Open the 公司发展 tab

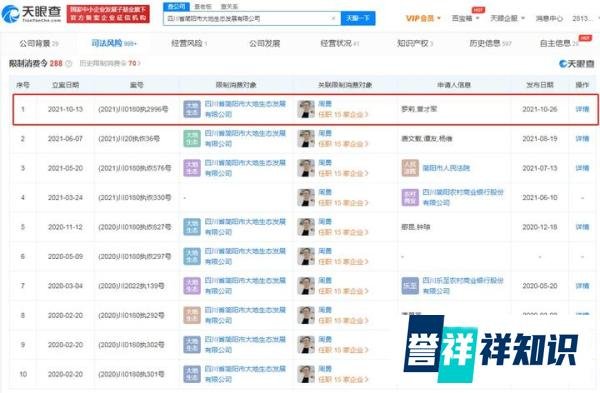click(264, 44)
